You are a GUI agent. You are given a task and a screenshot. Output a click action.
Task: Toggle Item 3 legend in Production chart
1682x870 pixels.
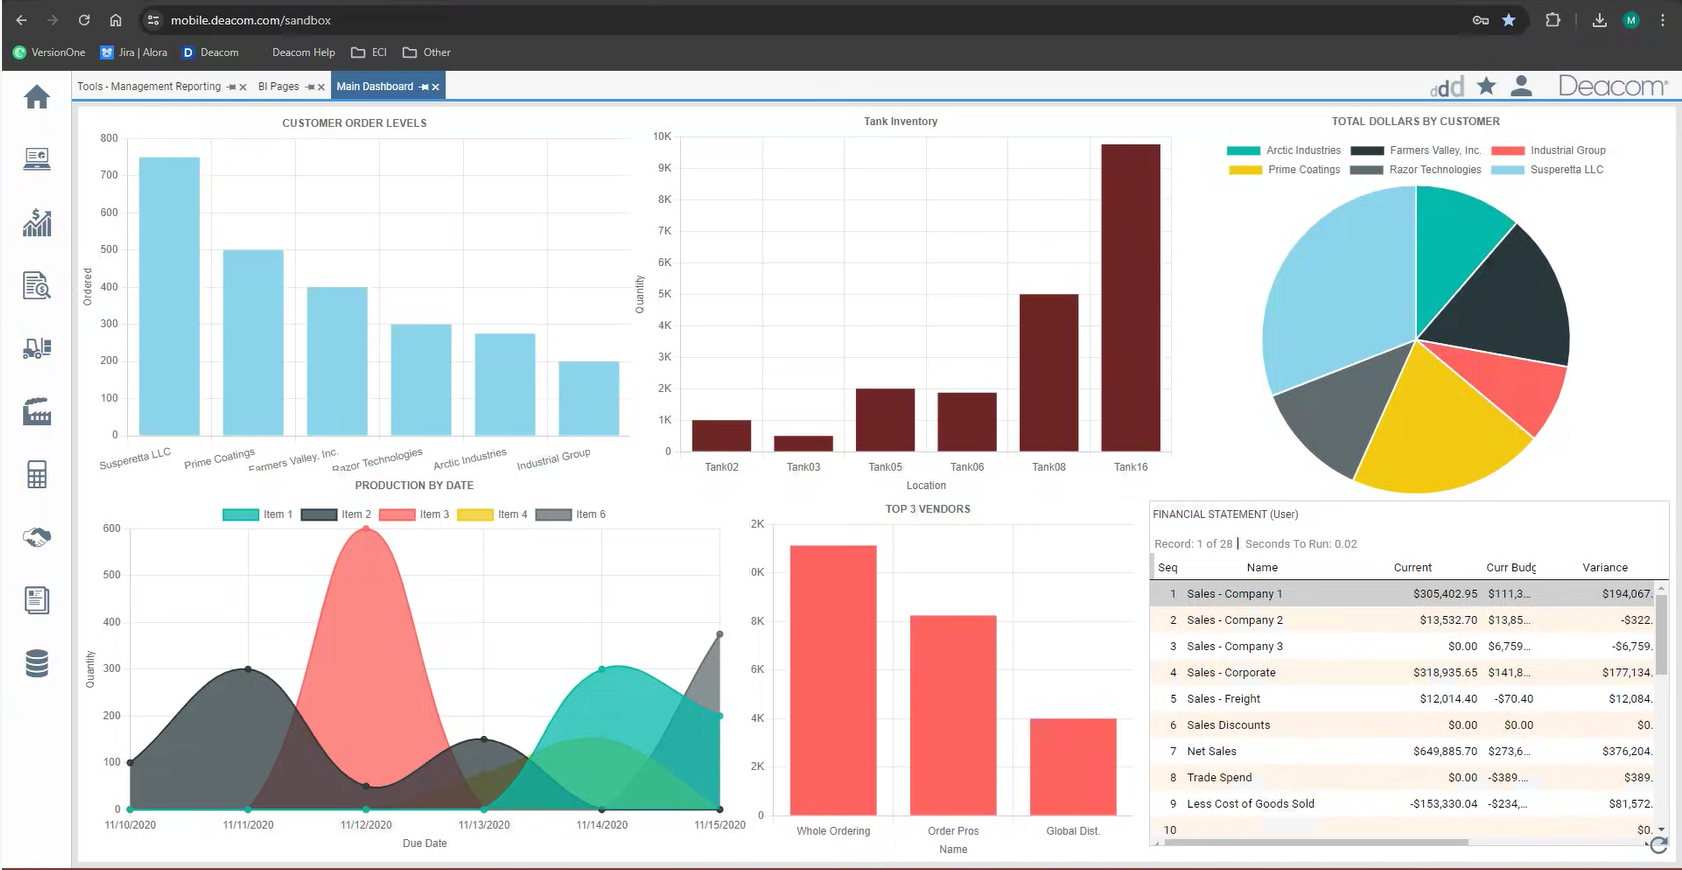[x=414, y=515]
